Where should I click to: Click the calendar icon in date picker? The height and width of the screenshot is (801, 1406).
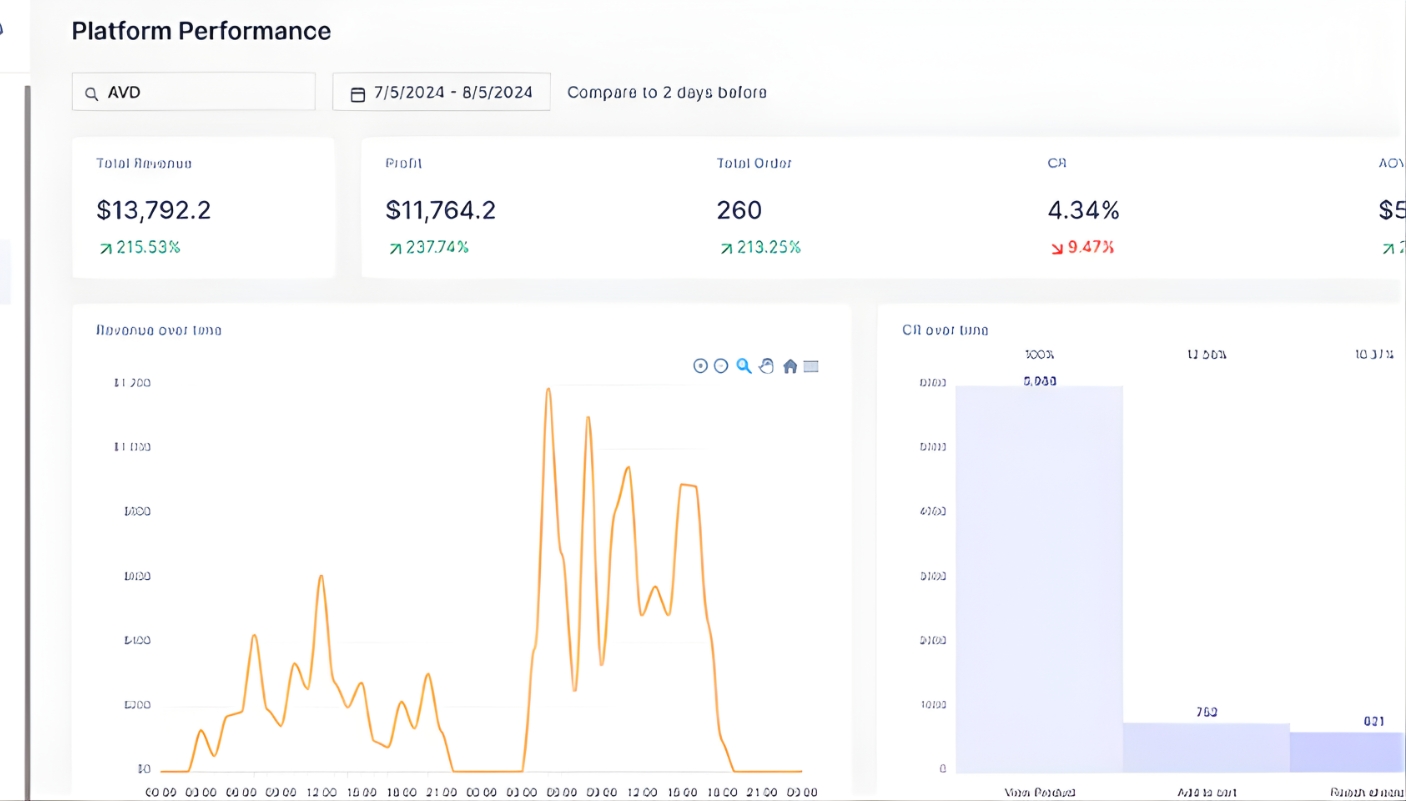point(358,93)
